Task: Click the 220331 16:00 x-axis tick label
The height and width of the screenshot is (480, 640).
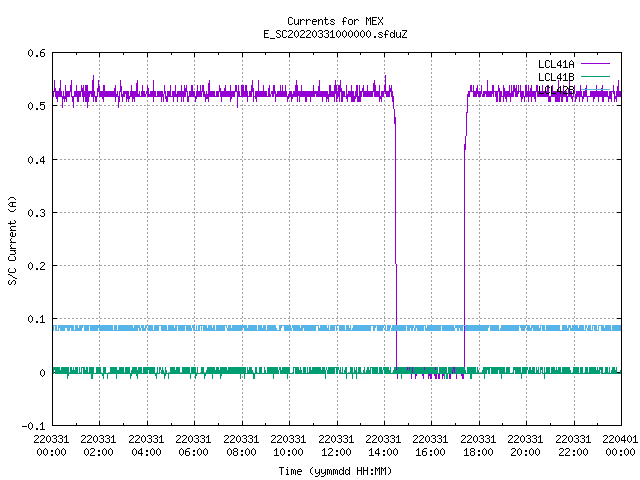Action: (430, 446)
